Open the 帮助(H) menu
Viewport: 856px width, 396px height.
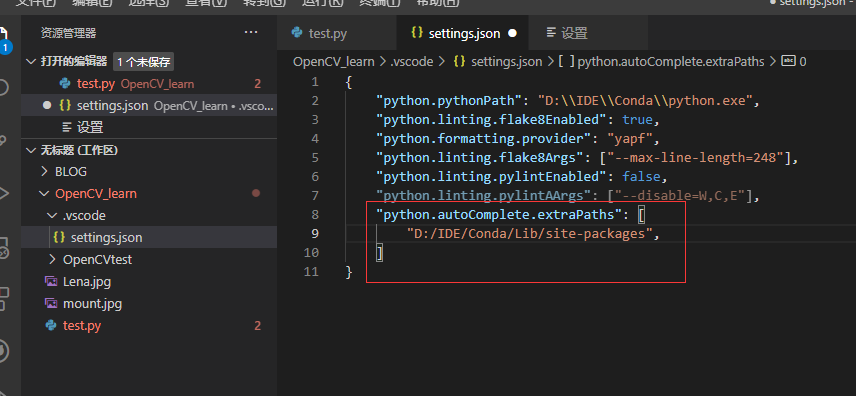click(x=437, y=3)
